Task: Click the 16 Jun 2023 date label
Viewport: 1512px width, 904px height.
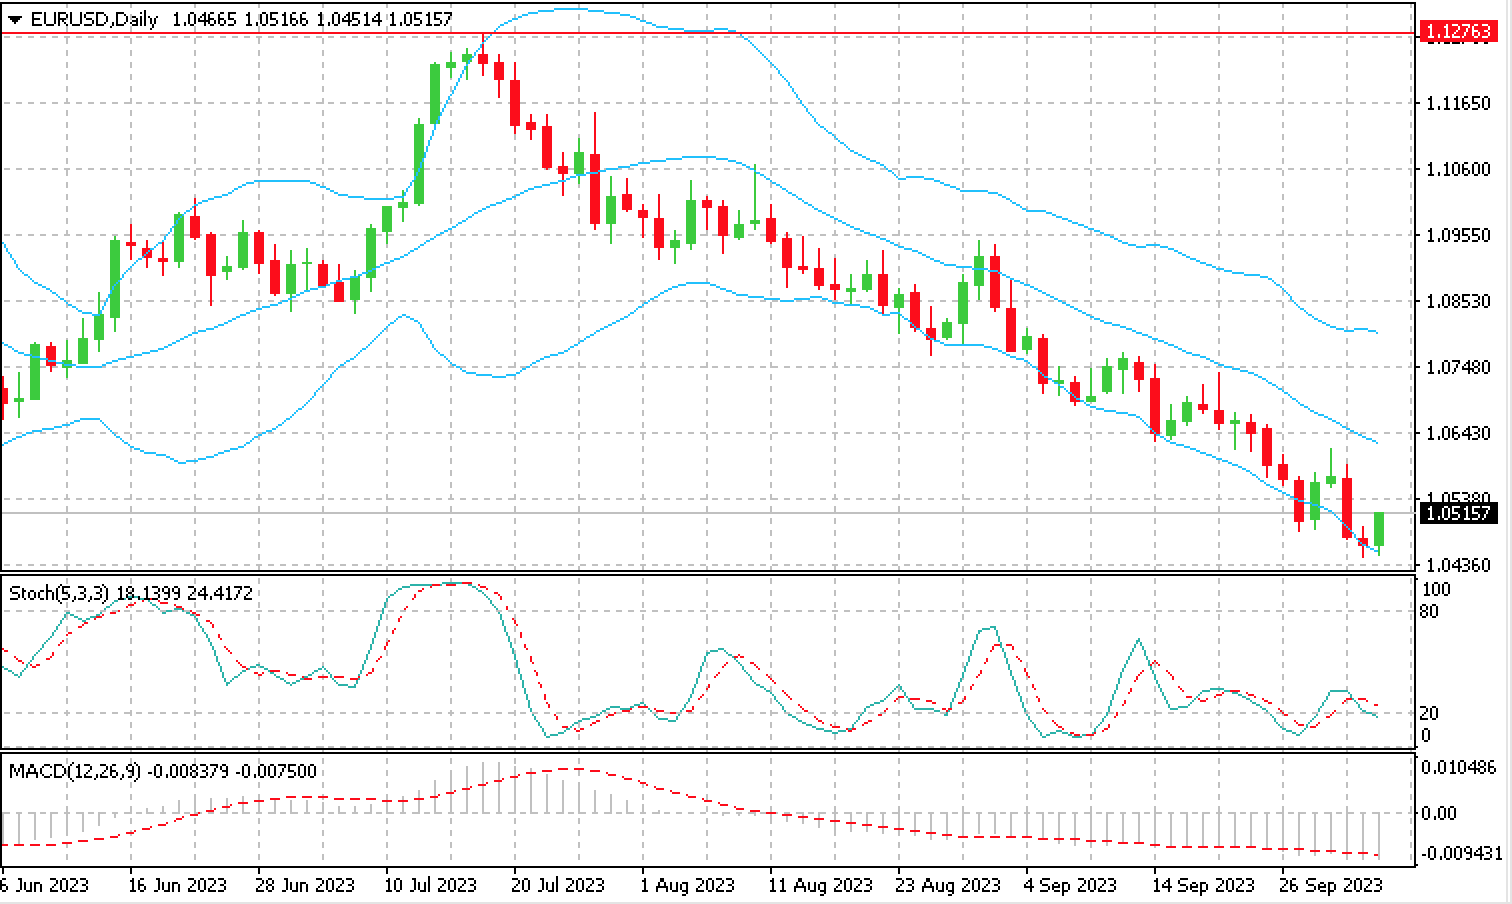Action: pos(178,885)
